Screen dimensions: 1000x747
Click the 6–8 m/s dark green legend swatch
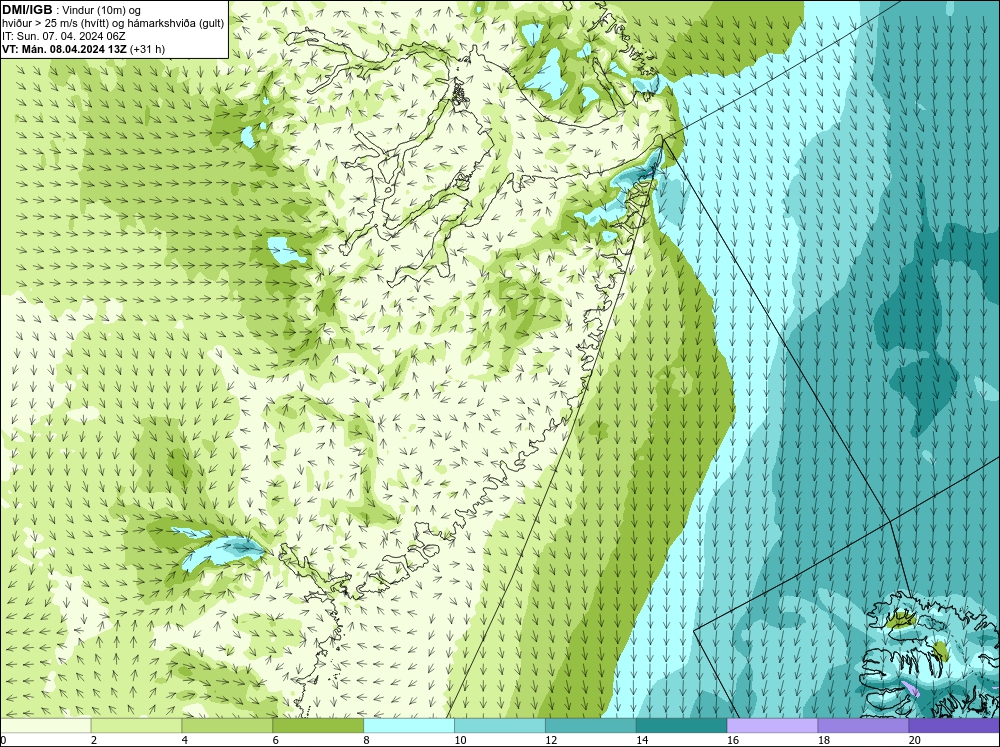pyautogui.click(x=318, y=726)
